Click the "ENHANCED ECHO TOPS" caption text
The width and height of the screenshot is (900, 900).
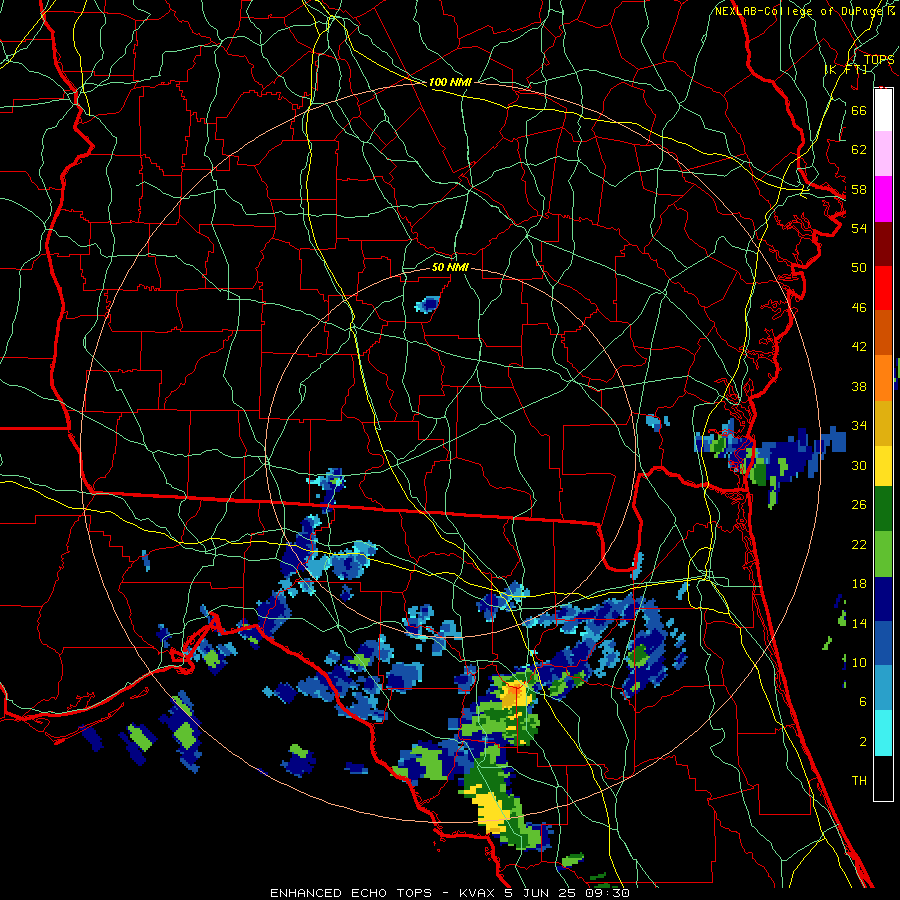[350, 893]
